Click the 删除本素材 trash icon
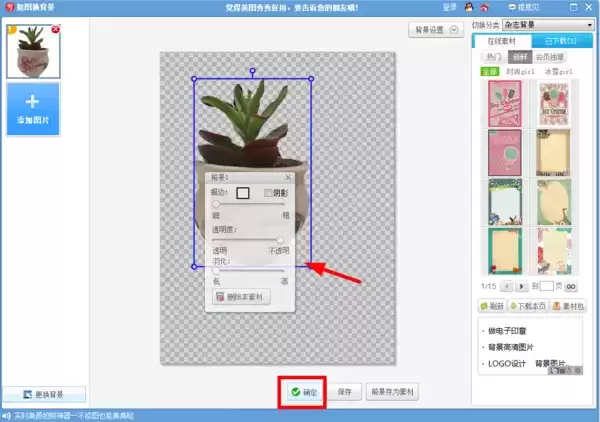This screenshot has height=422, width=600. [x=219, y=297]
